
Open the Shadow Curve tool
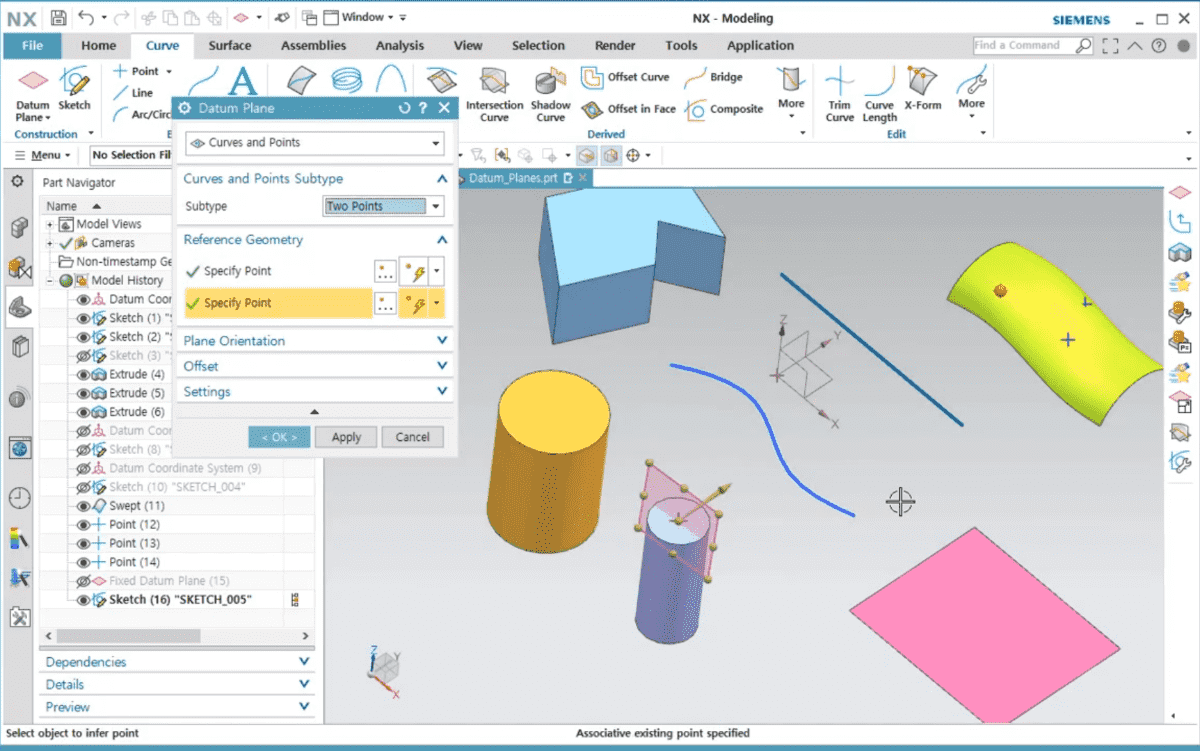tap(550, 96)
